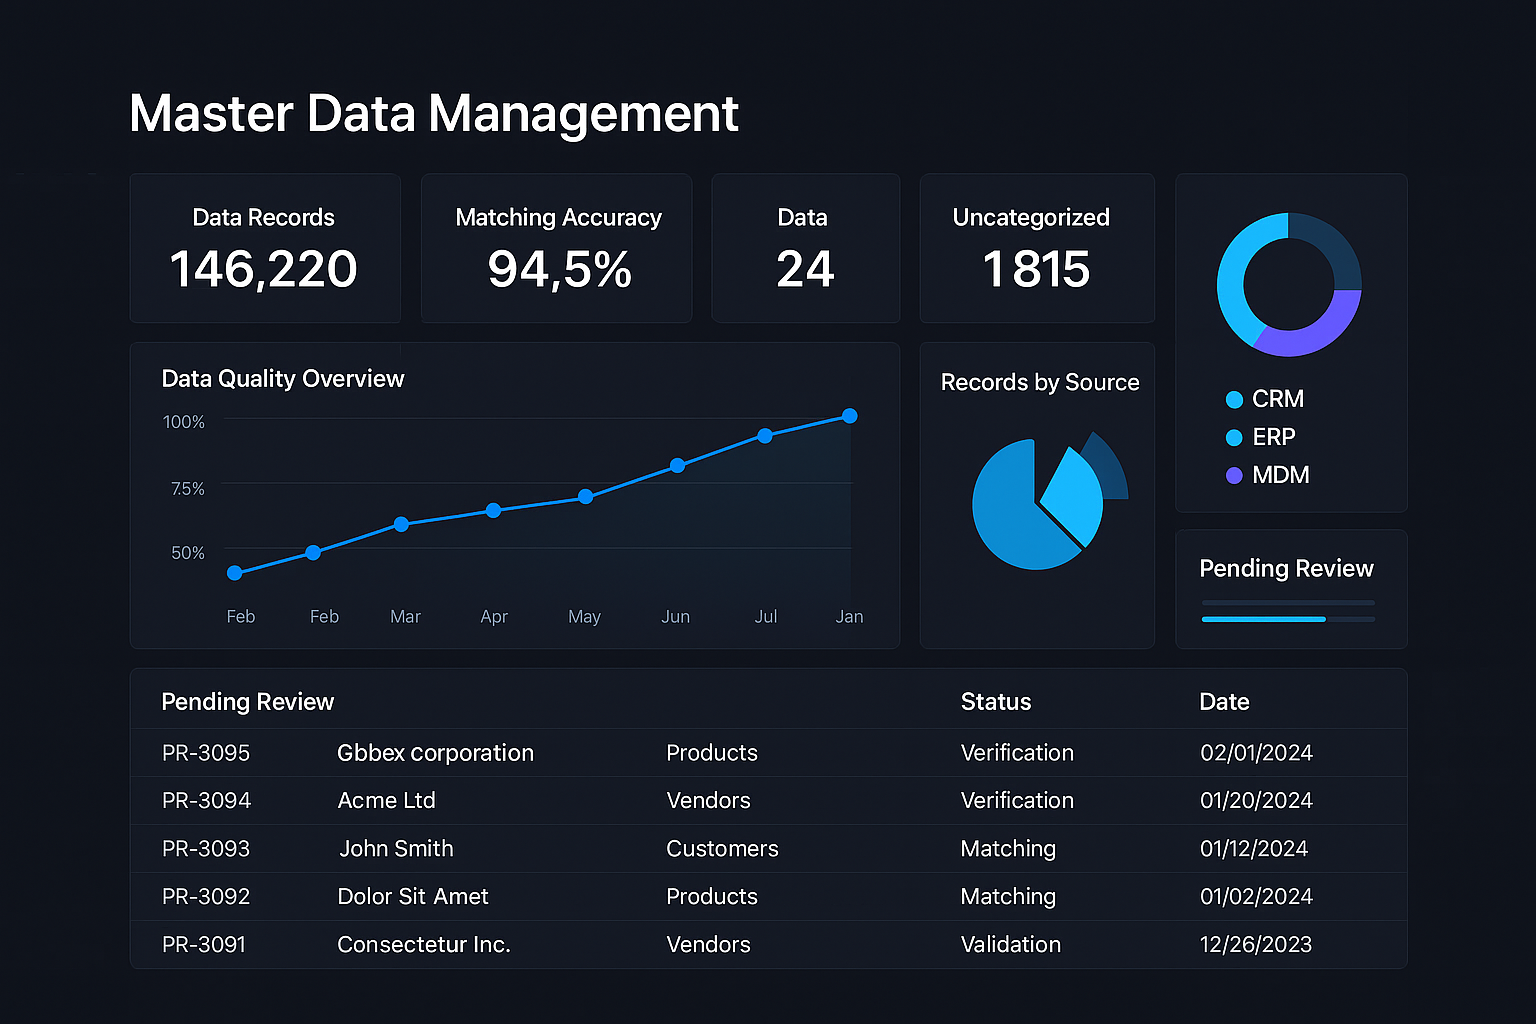
Task: Open the Data Records 146,220 card
Action: (264, 249)
